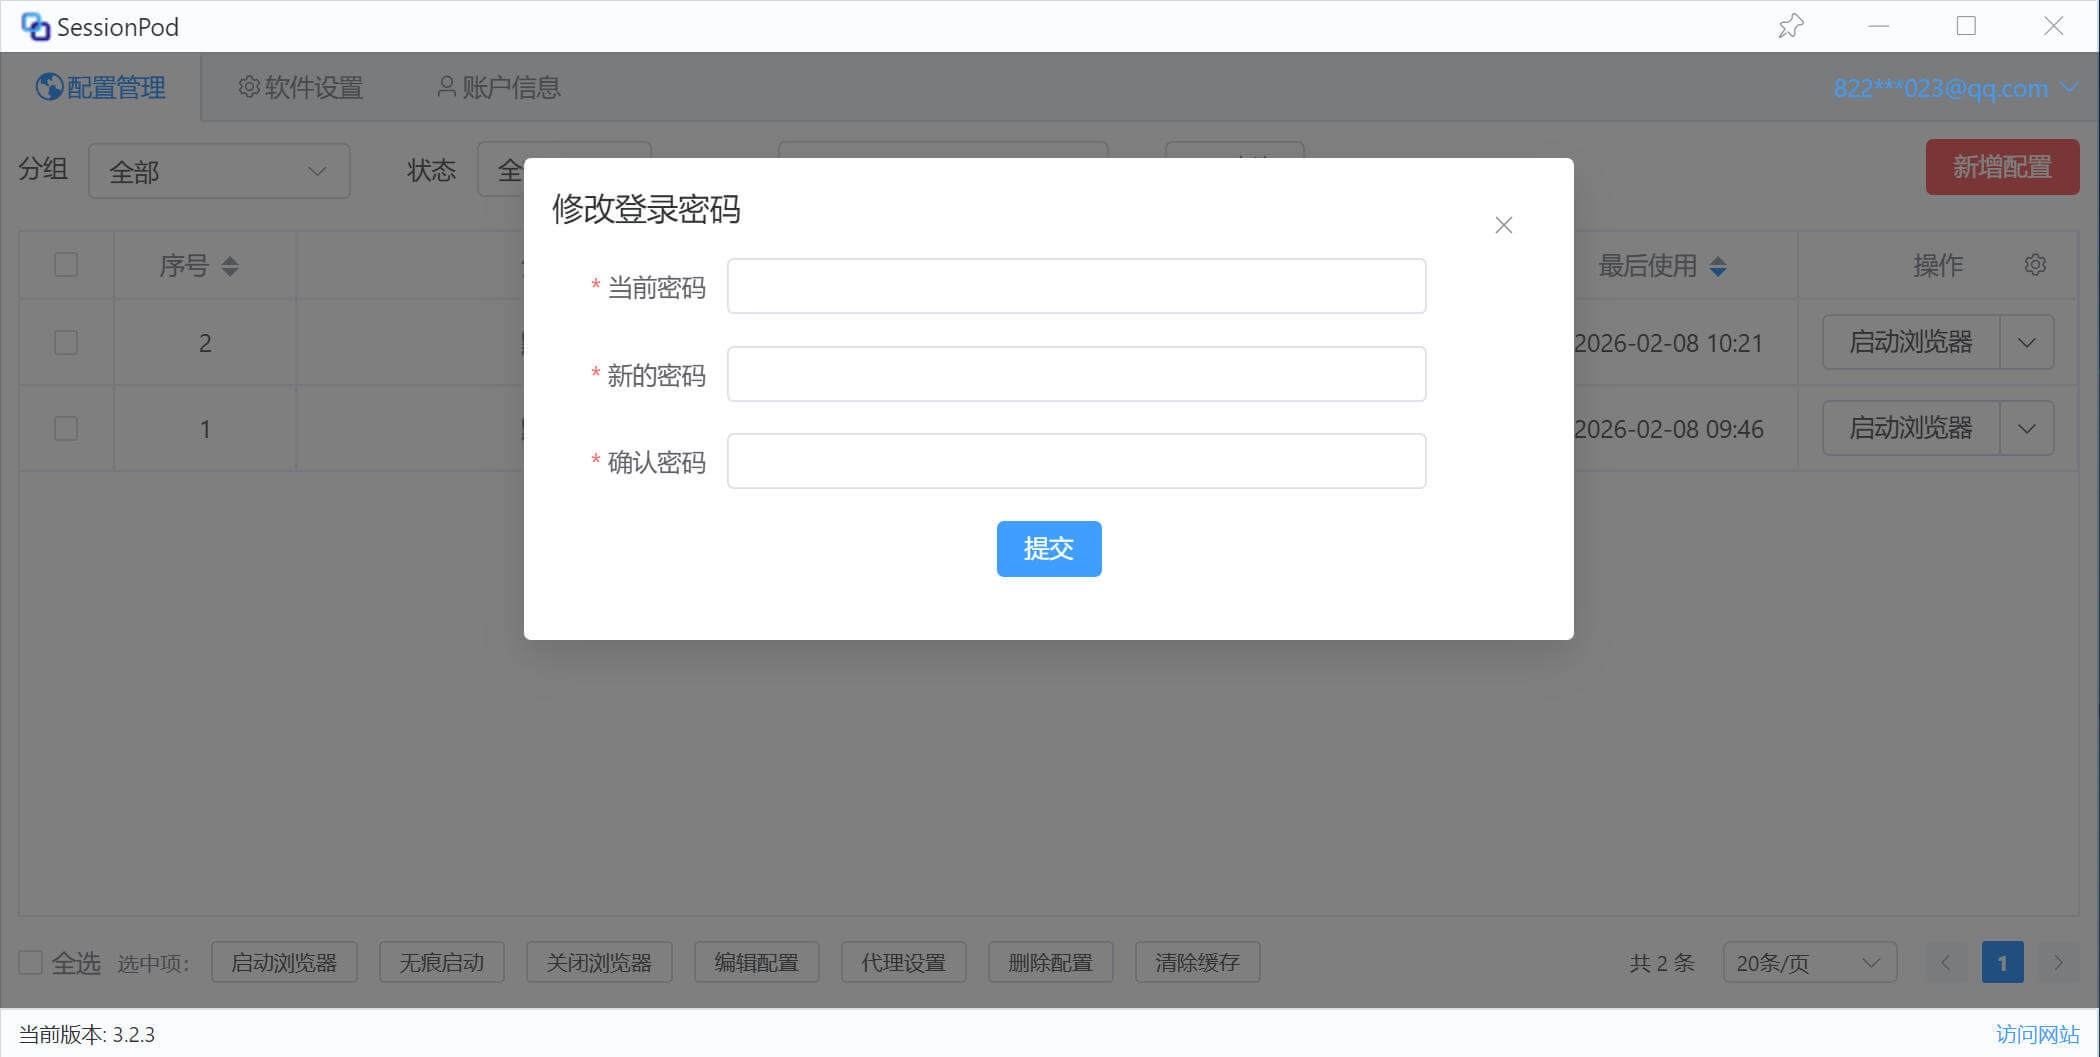Open the 分组 dropdown
The height and width of the screenshot is (1057, 2100).
point(219,171)
